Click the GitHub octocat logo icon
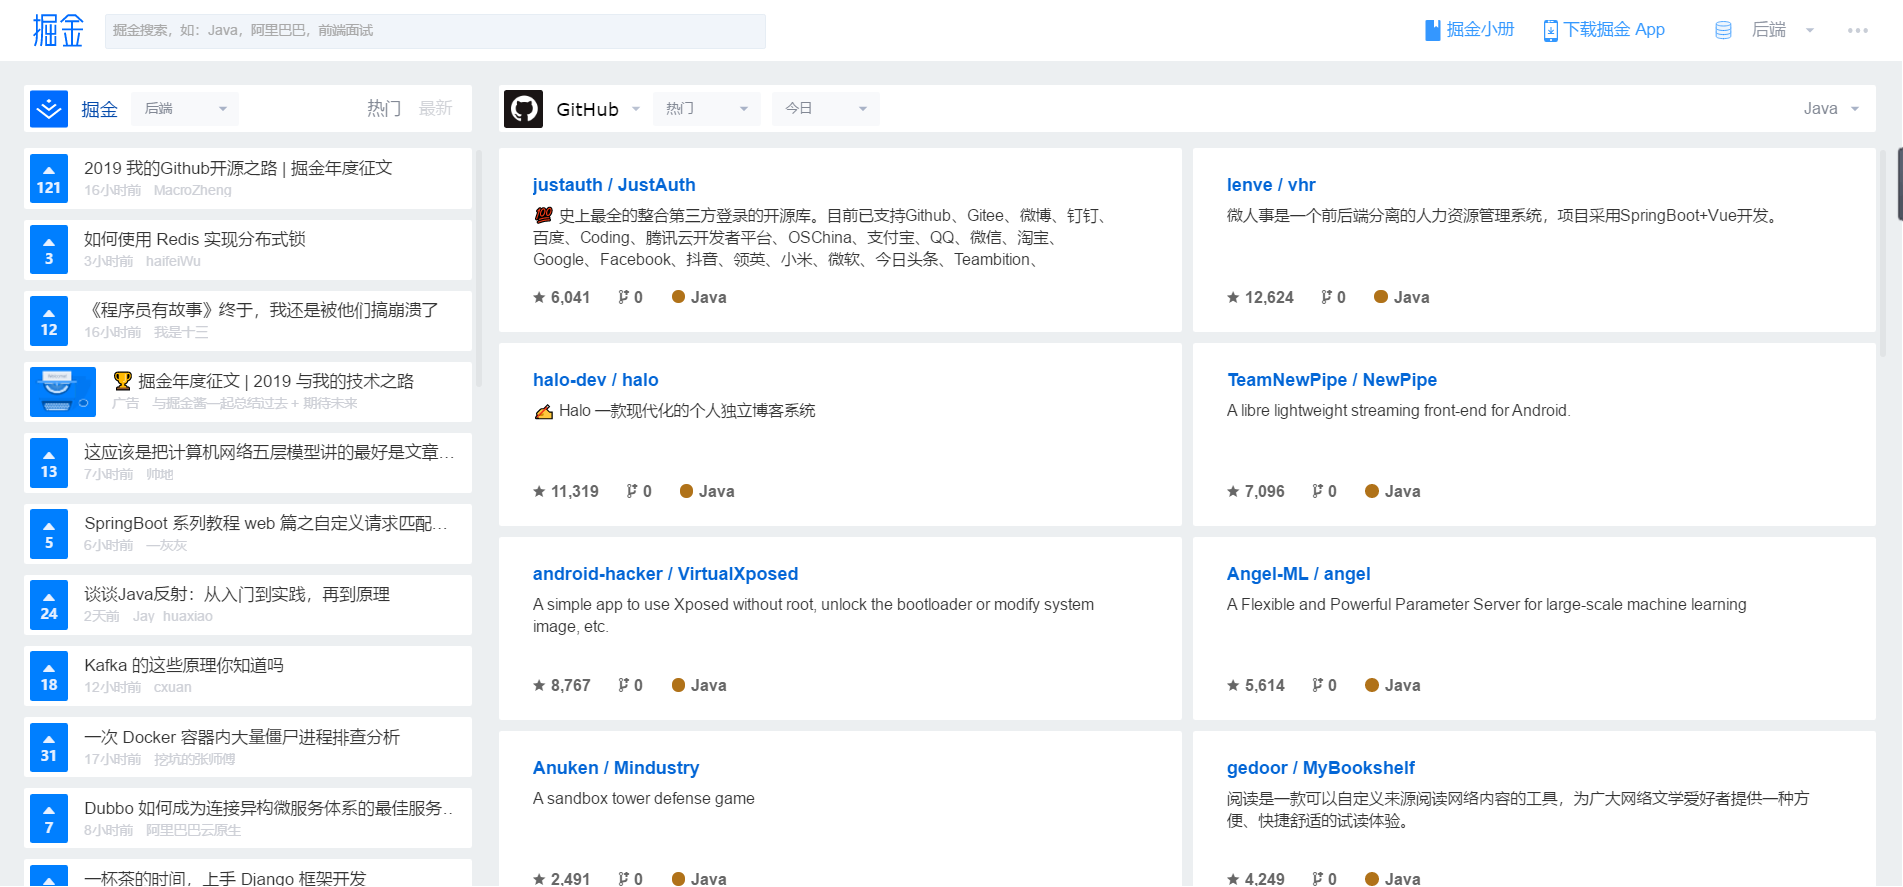 click(x=524, y=109)
